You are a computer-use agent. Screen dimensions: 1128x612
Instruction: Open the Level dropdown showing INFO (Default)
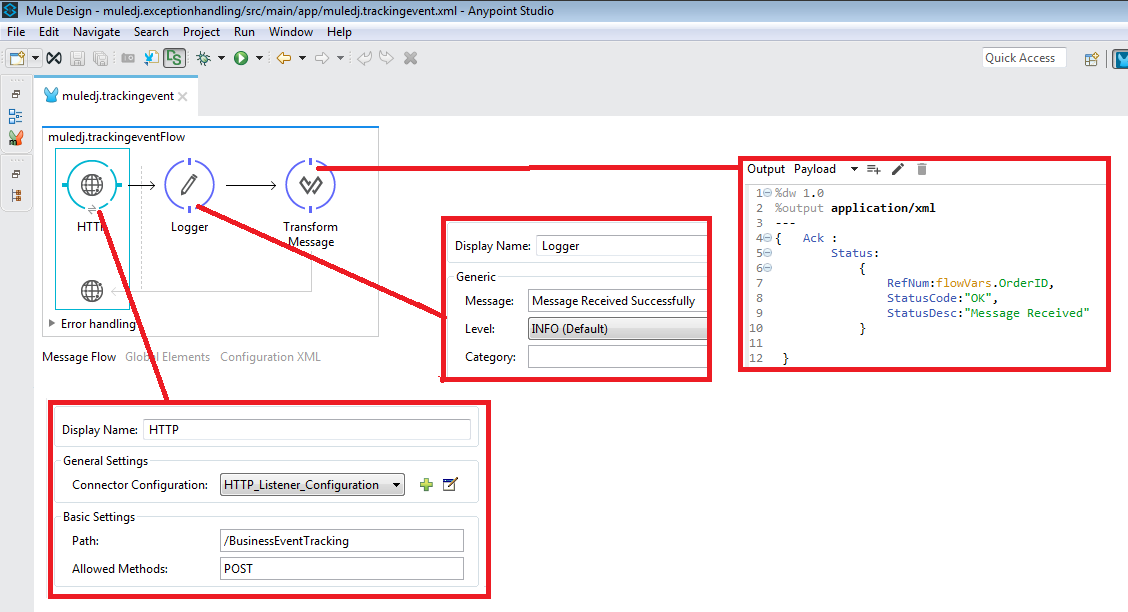(617, 328)
